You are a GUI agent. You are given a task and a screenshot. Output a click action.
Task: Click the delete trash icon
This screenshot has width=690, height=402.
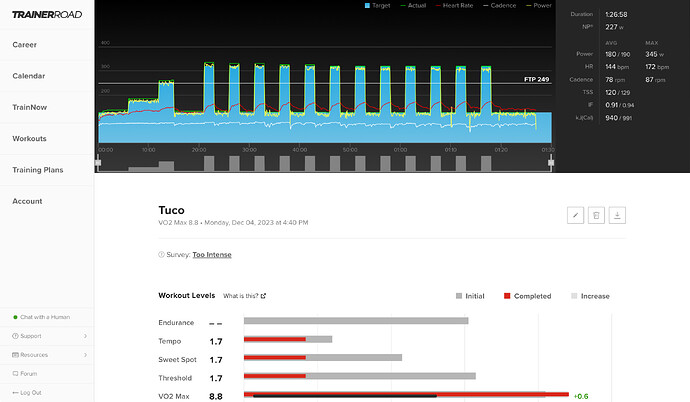[x=596, y=216]
